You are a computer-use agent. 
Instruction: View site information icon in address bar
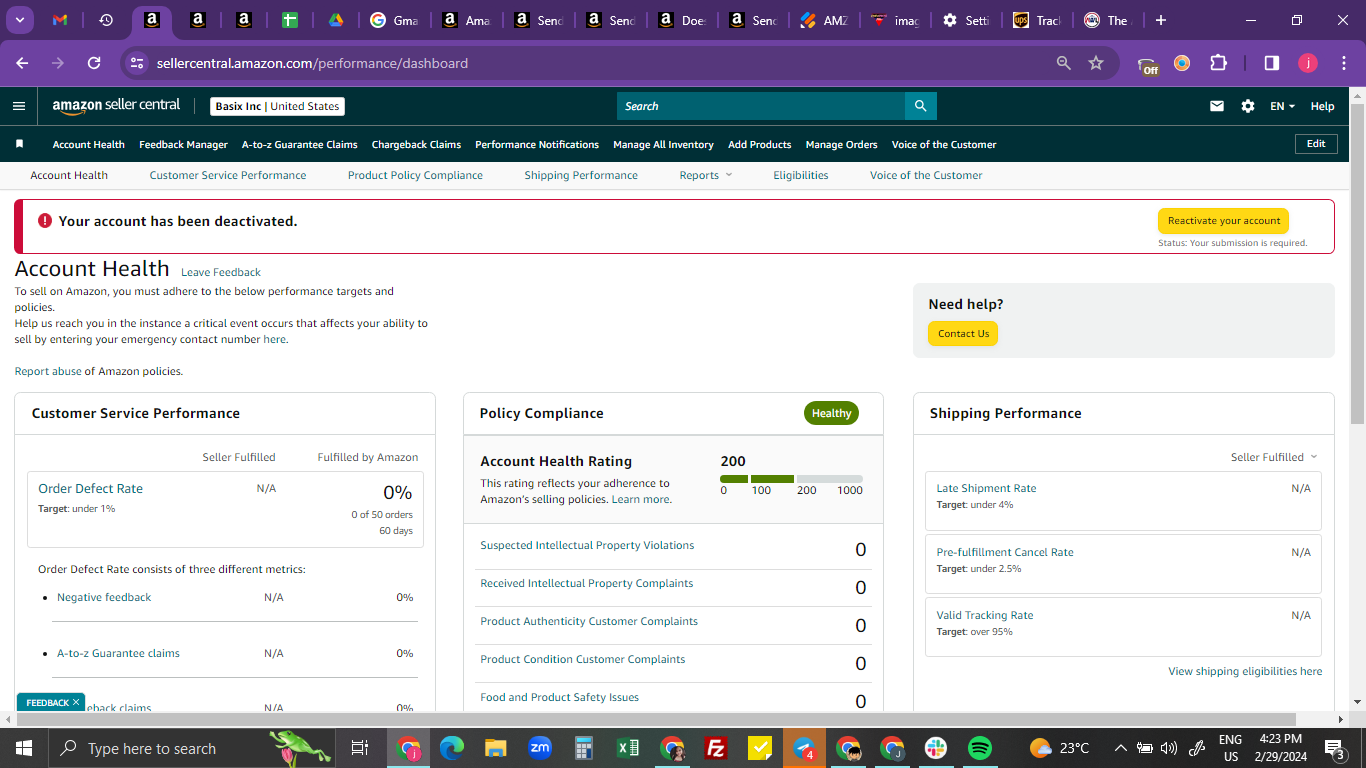[x=138, y=63]
